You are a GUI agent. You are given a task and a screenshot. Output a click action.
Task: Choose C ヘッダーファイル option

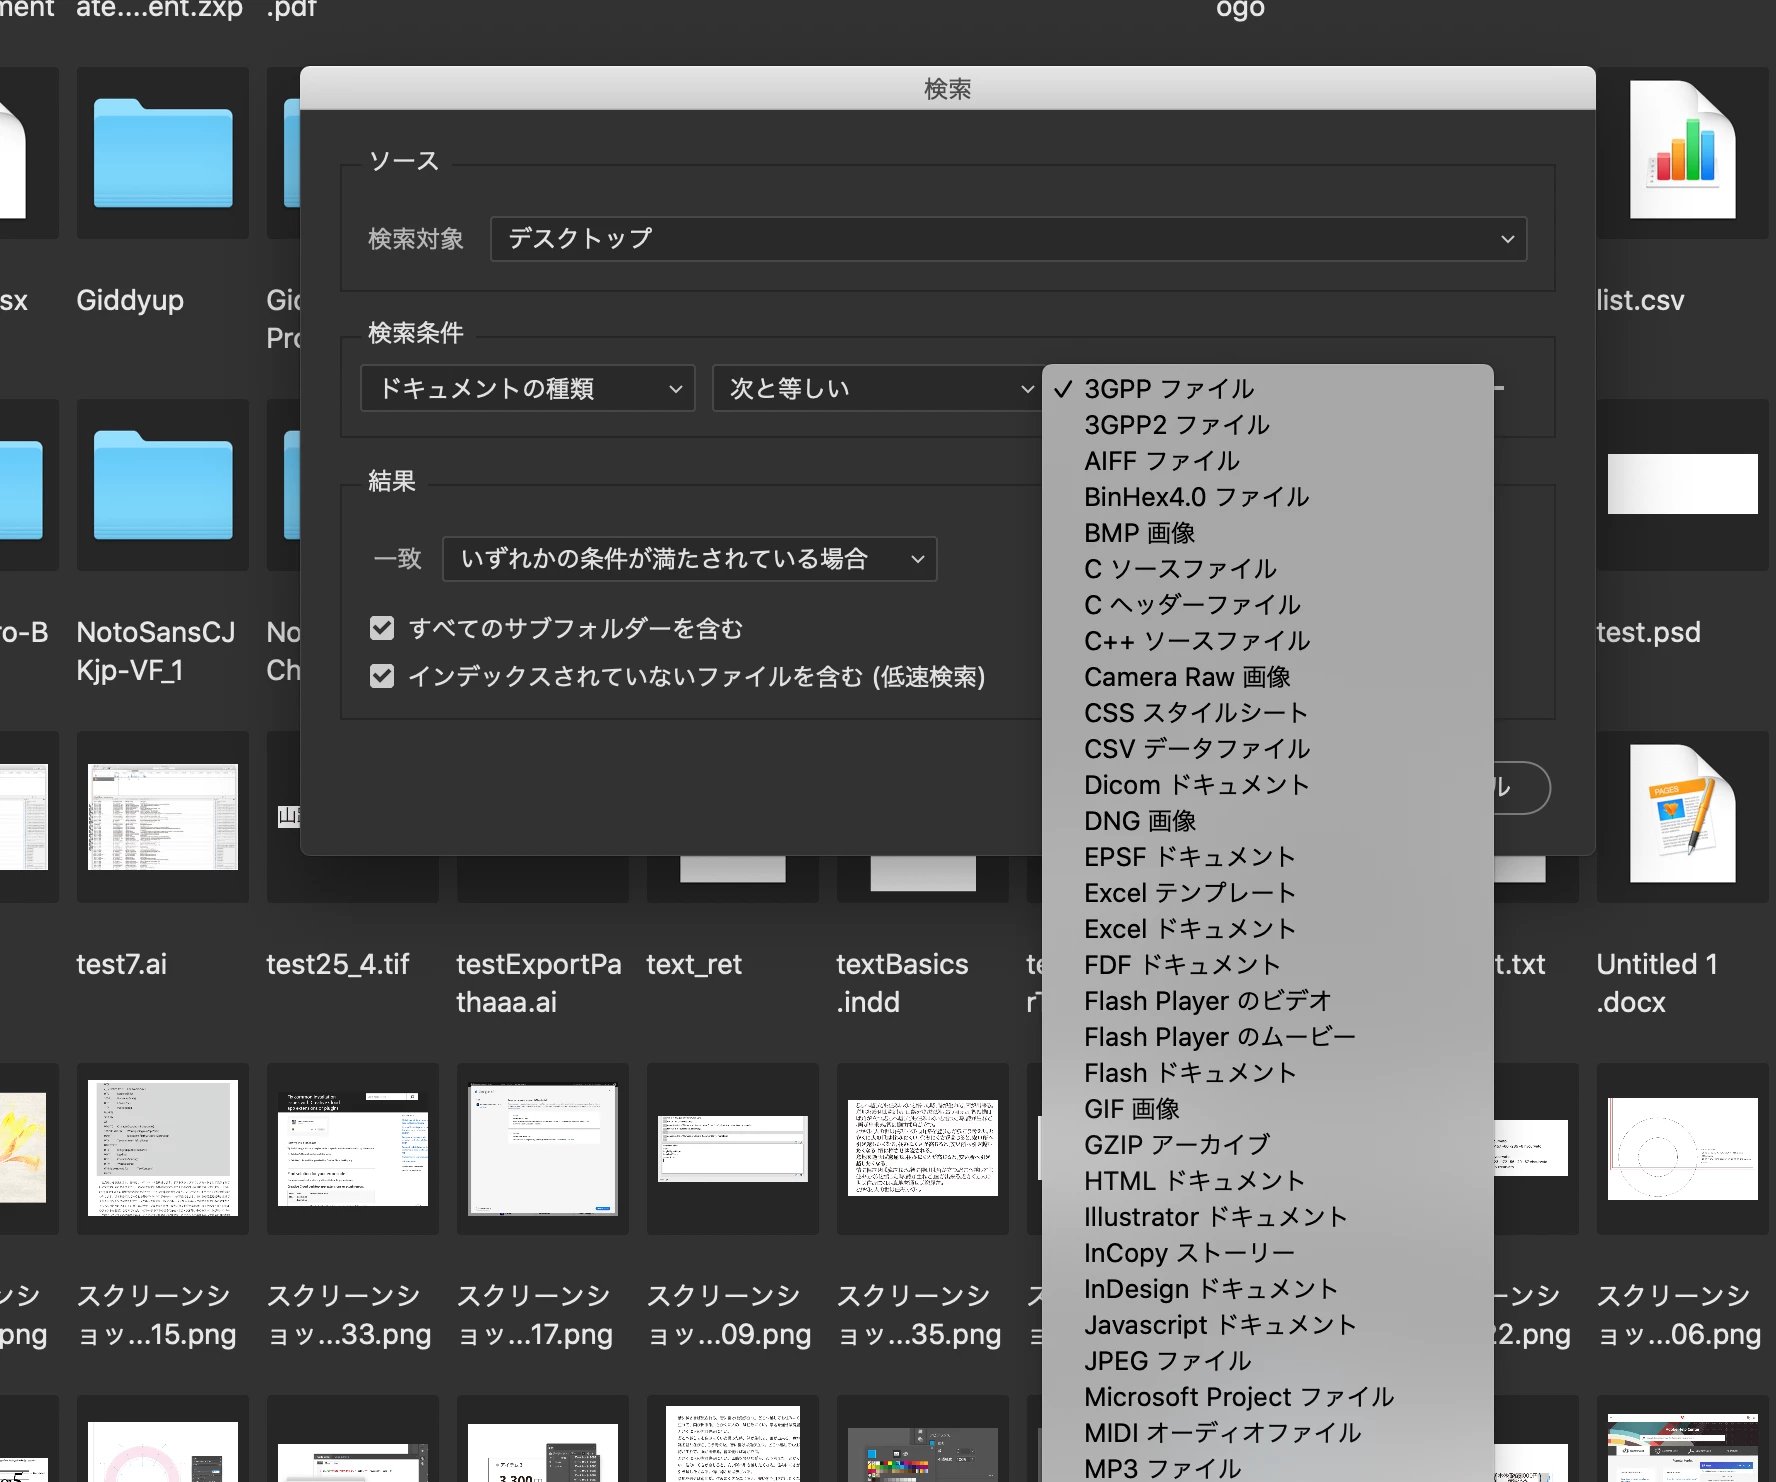click(1268, 604)
